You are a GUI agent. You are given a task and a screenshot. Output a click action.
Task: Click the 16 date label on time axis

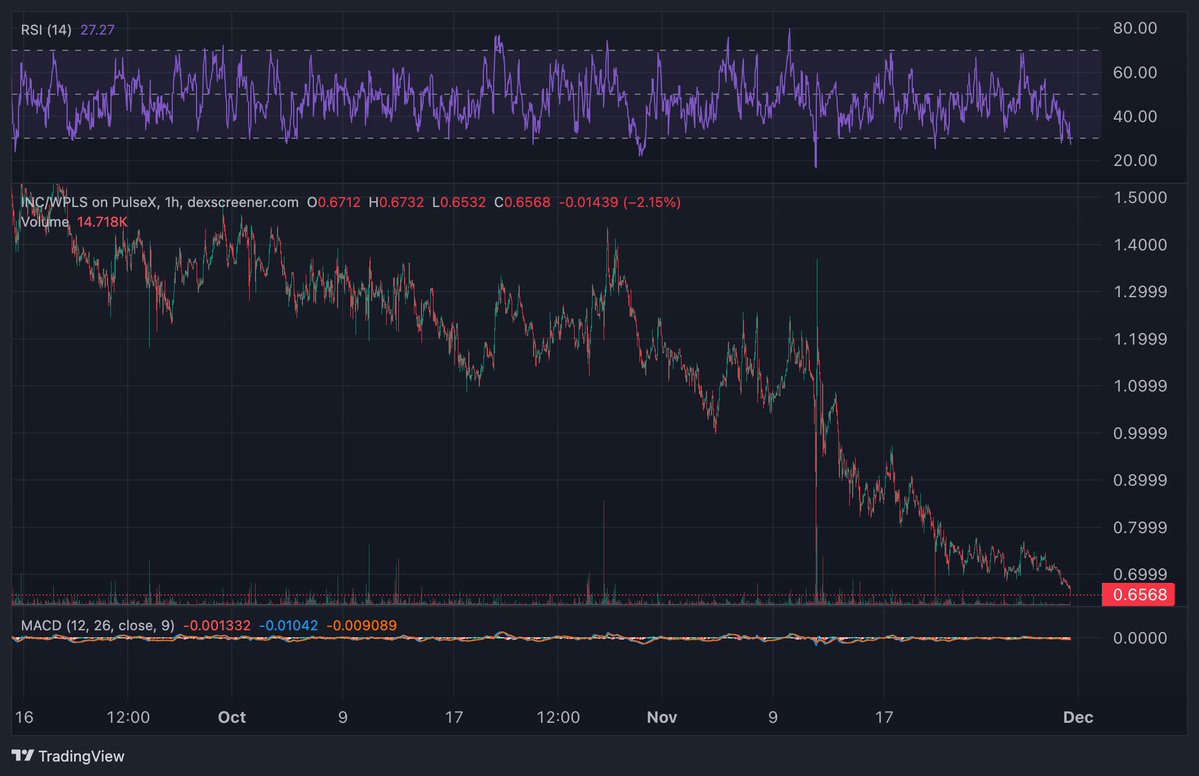(x=24, y=717)
